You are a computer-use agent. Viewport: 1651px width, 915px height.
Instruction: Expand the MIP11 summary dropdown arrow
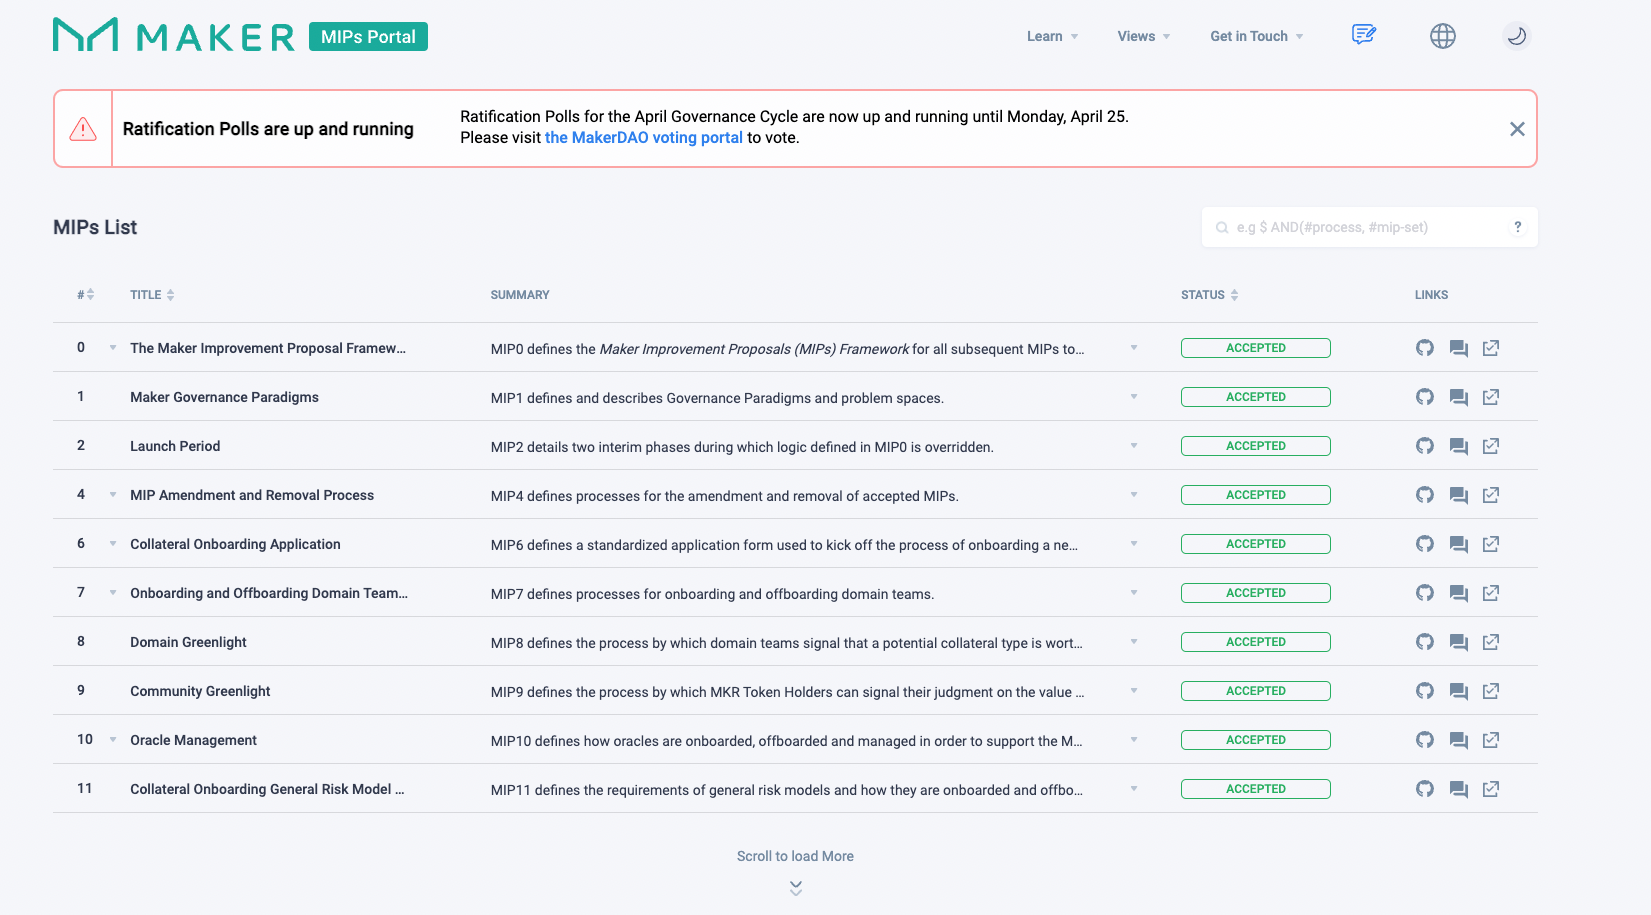(x=1134, y=789)
